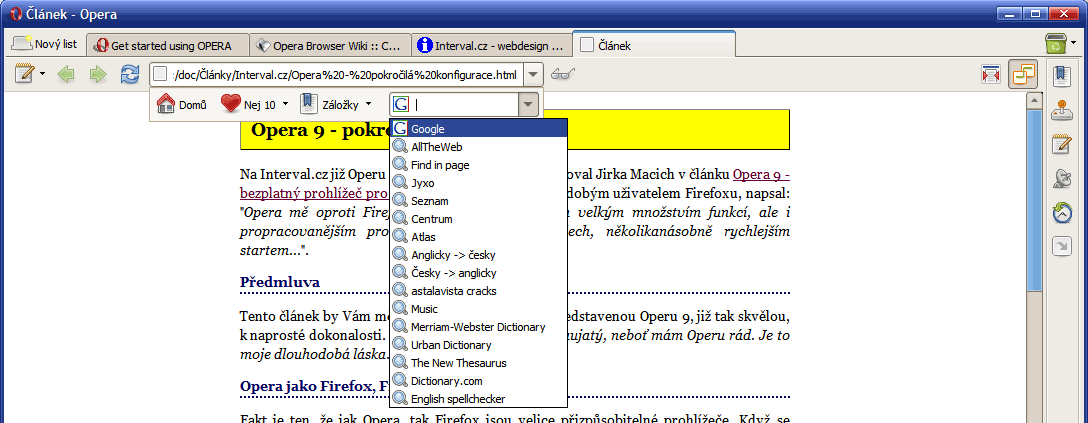Pick Jyxo search engine
1088x423 pixels.
[x=478, y=183]
